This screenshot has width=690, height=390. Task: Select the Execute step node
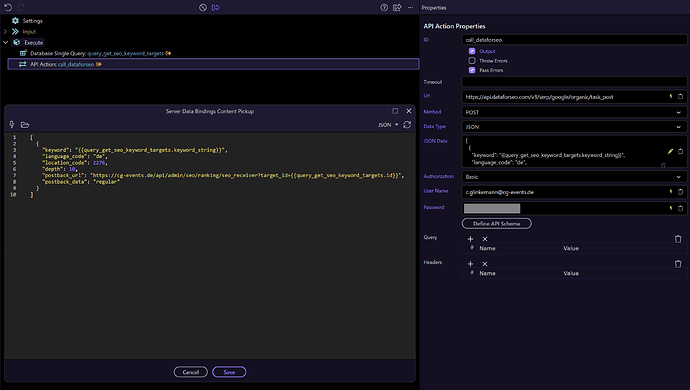click(x=29, y=43)
